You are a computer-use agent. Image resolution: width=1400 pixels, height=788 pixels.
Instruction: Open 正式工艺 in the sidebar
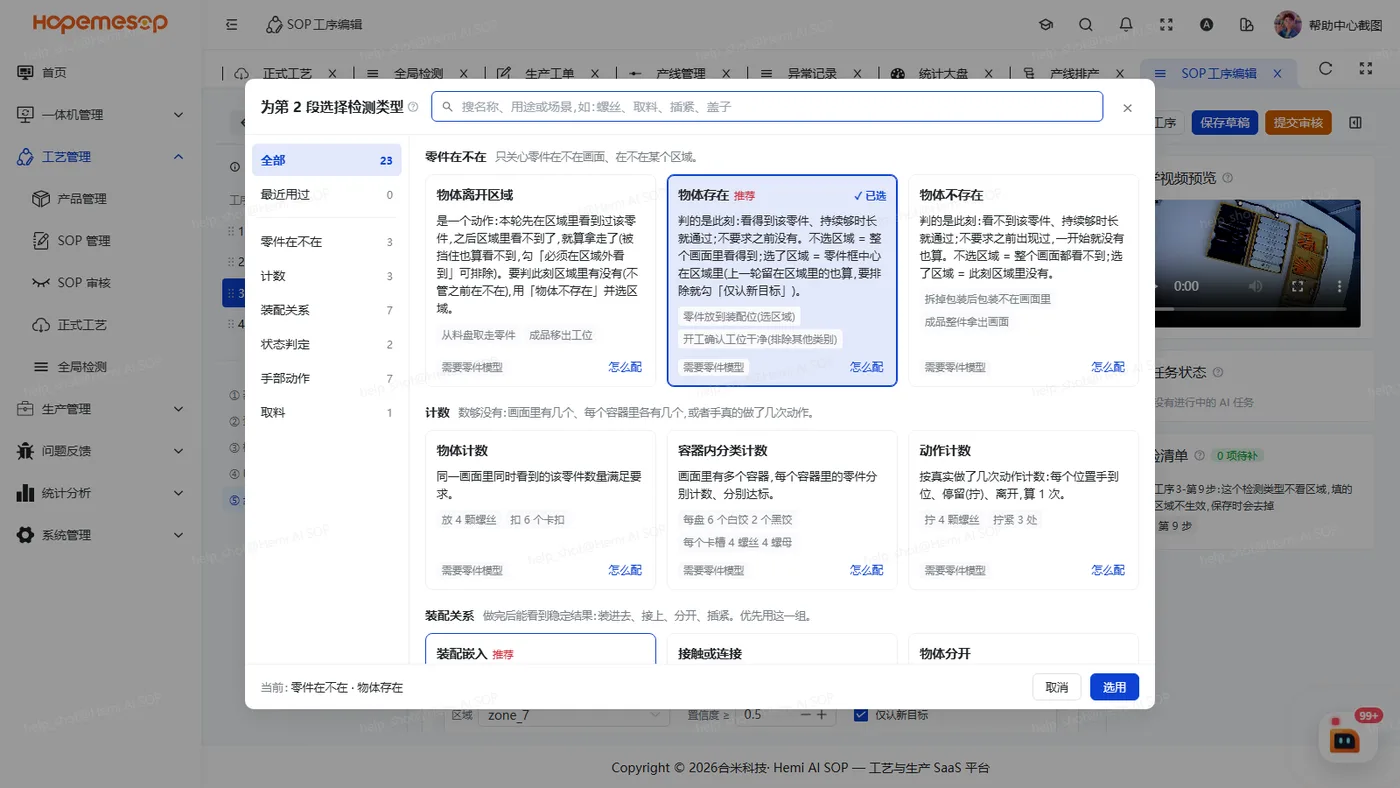[82, 325]
